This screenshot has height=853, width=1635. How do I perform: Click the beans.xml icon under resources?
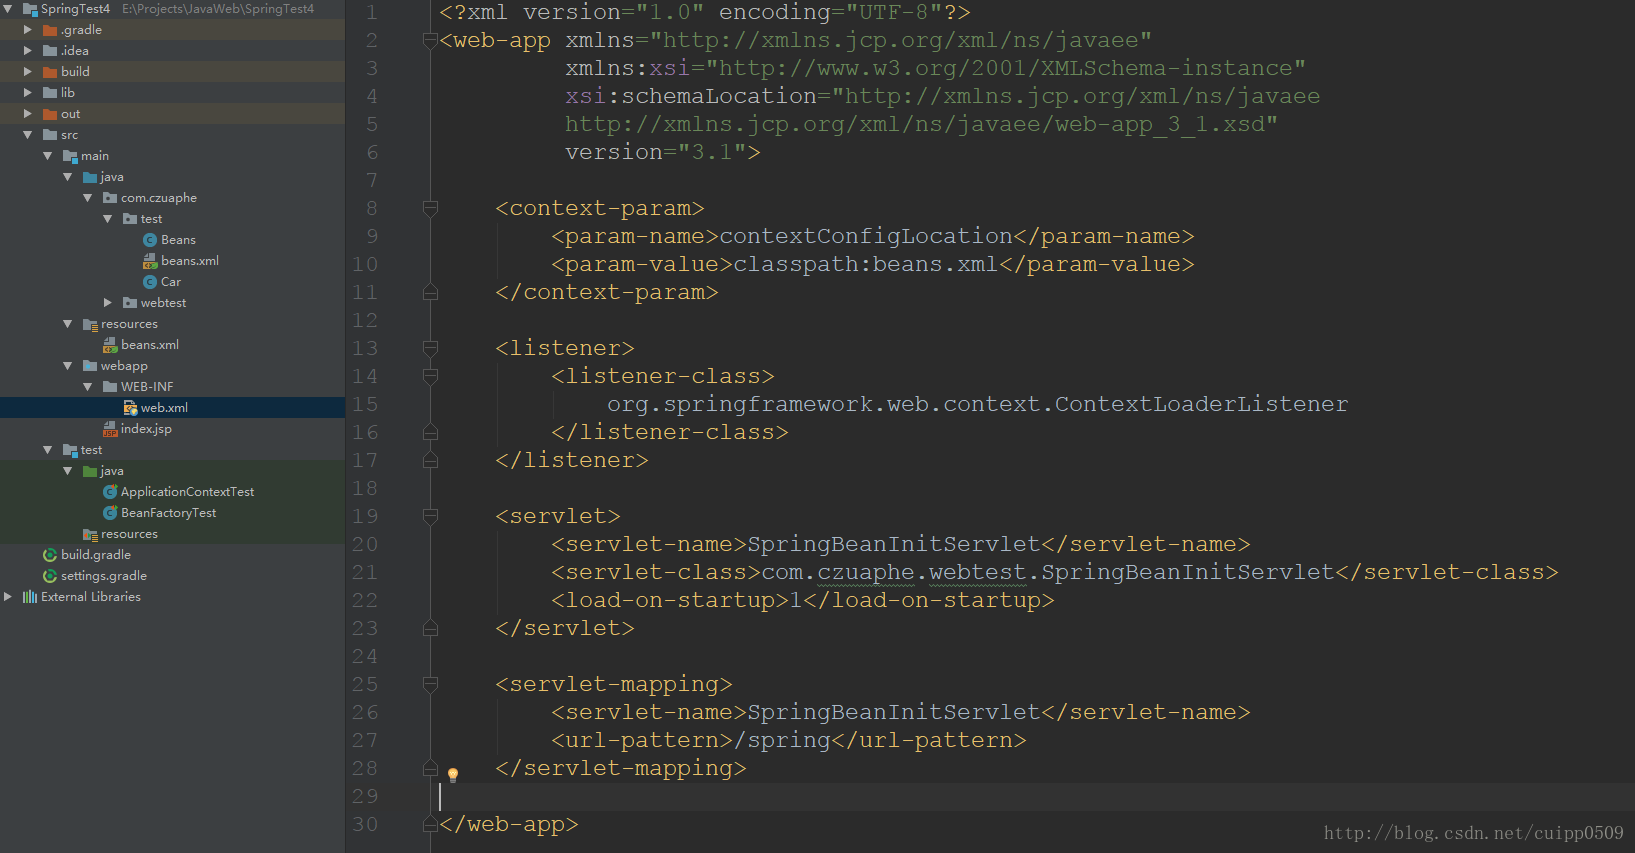click(x=110, y=345)
